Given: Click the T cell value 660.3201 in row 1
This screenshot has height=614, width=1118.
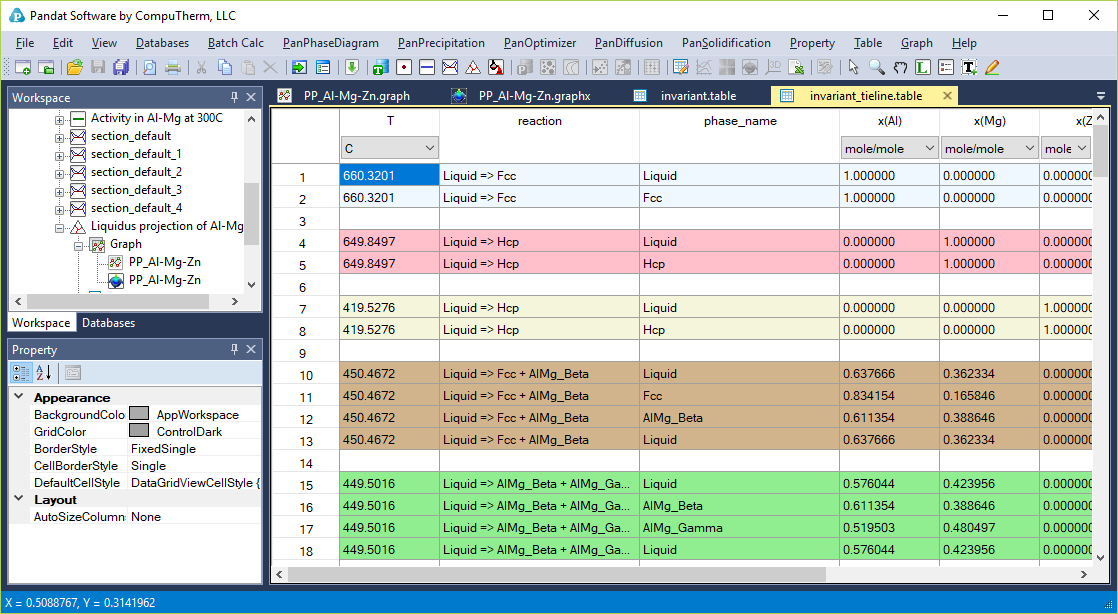Looking at the screenshot, I should pos(389,176).
